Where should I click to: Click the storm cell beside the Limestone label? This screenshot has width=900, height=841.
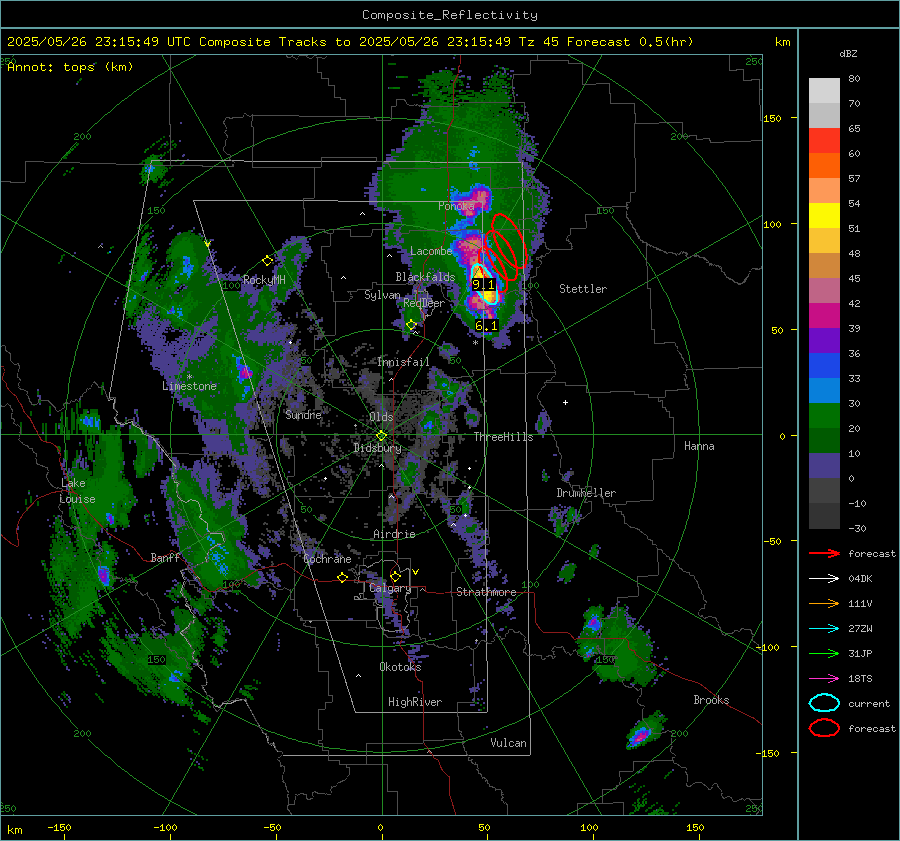pos(245,374)
